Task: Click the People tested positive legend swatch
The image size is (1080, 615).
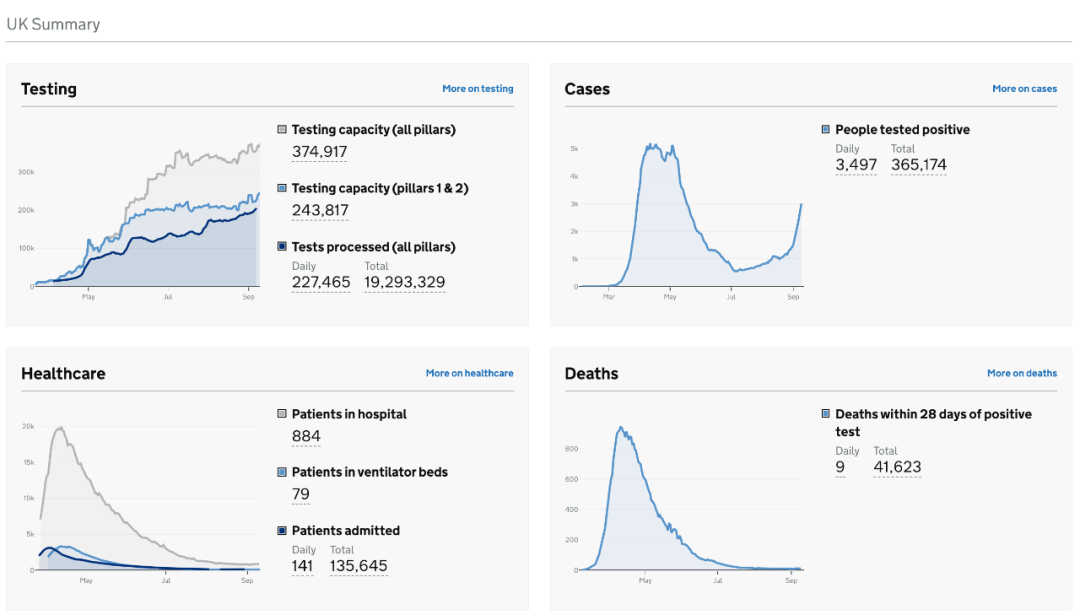Action: (826, 130)
